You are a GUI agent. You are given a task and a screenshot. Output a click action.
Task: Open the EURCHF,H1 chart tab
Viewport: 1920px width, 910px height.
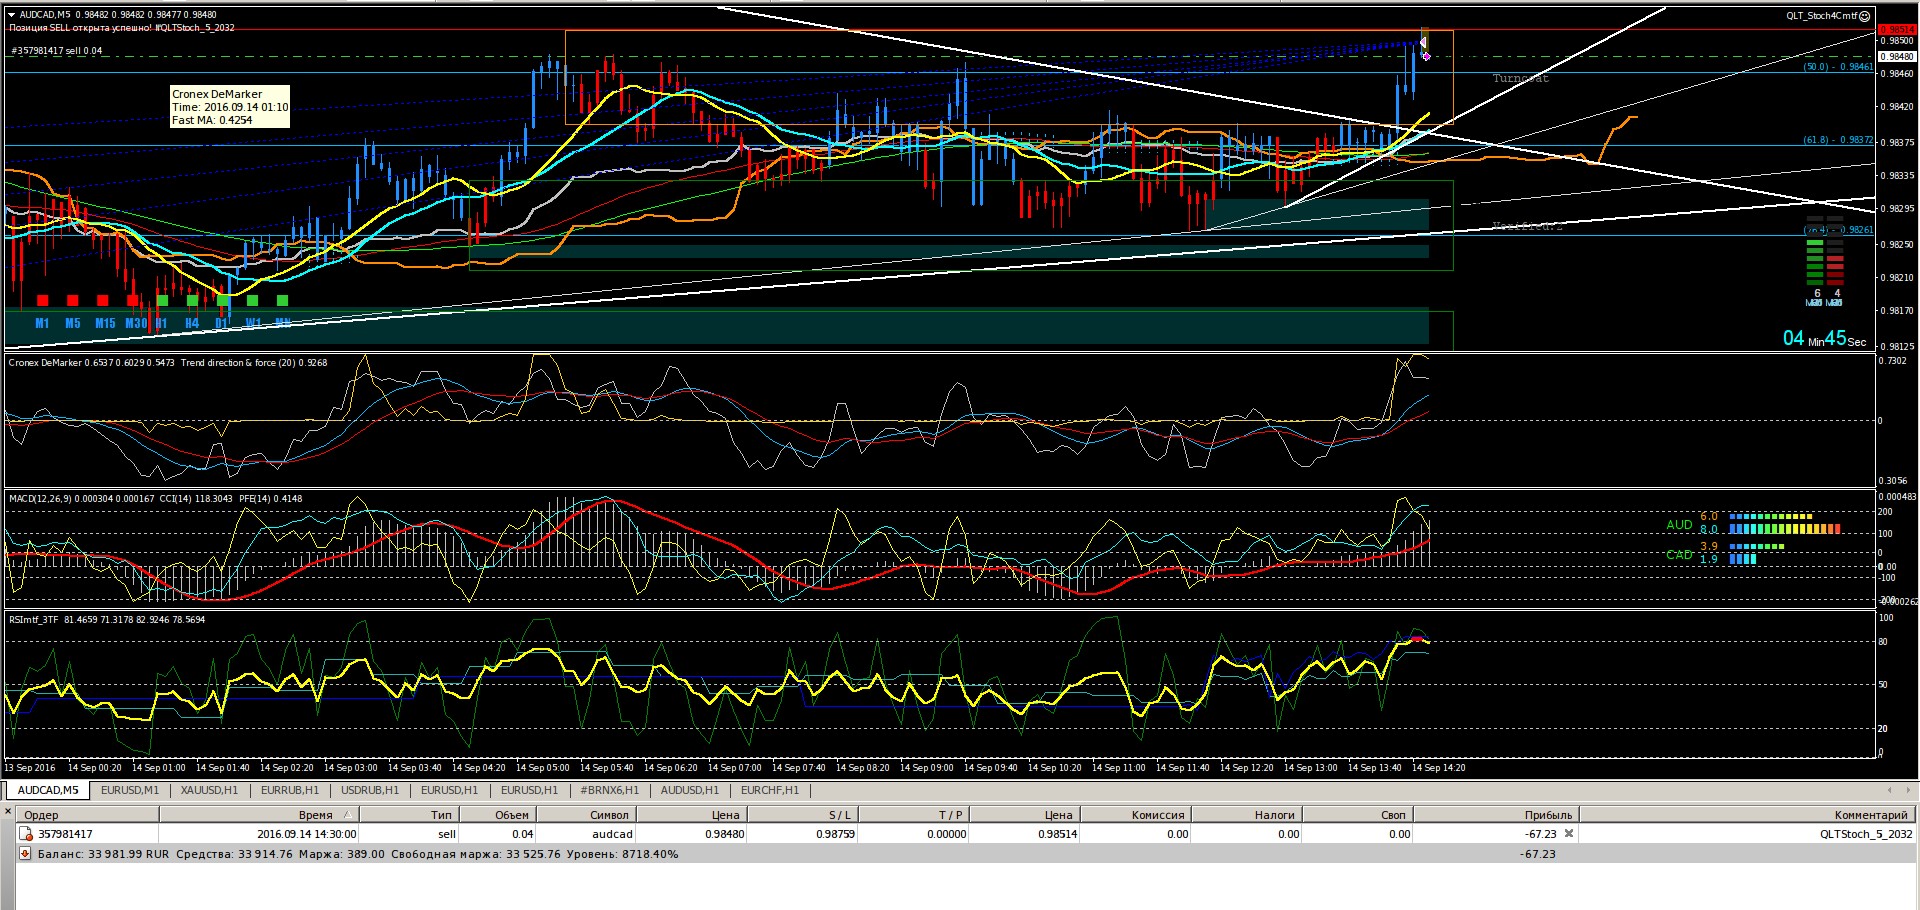click(769, 790)
